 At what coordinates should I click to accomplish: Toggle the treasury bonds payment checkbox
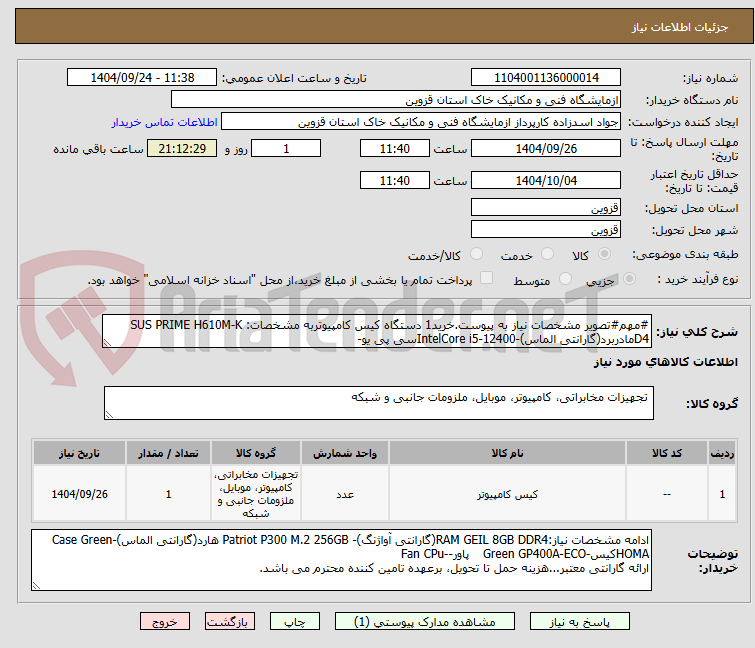pos(487,279)
